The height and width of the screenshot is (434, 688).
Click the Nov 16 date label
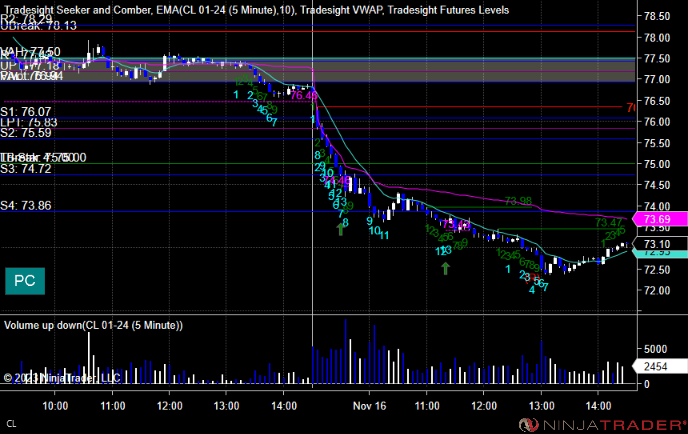click(x=369, y=406)
